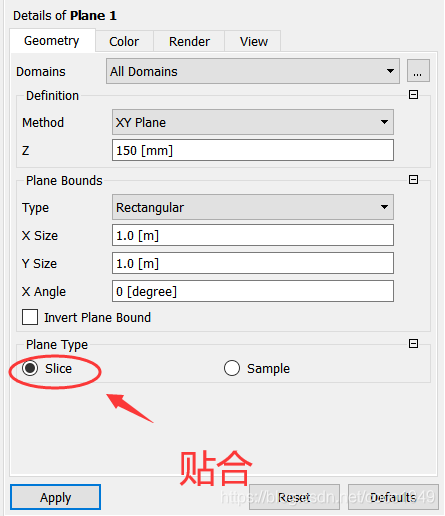Click the Defaults button
Image resolution: width=445 pixels, height=516 pixels.
393,497
